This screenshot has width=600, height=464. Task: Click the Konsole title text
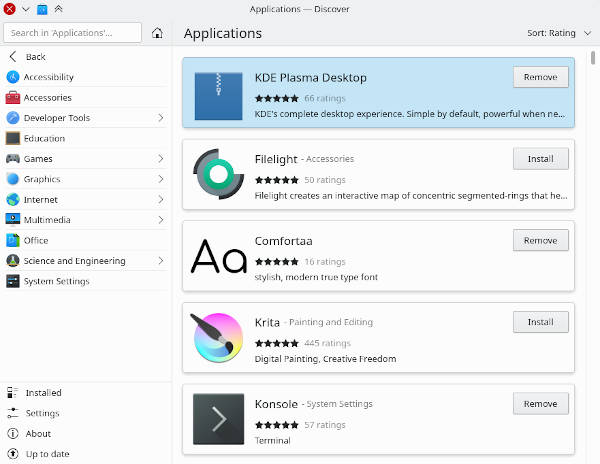coord(276,404)
